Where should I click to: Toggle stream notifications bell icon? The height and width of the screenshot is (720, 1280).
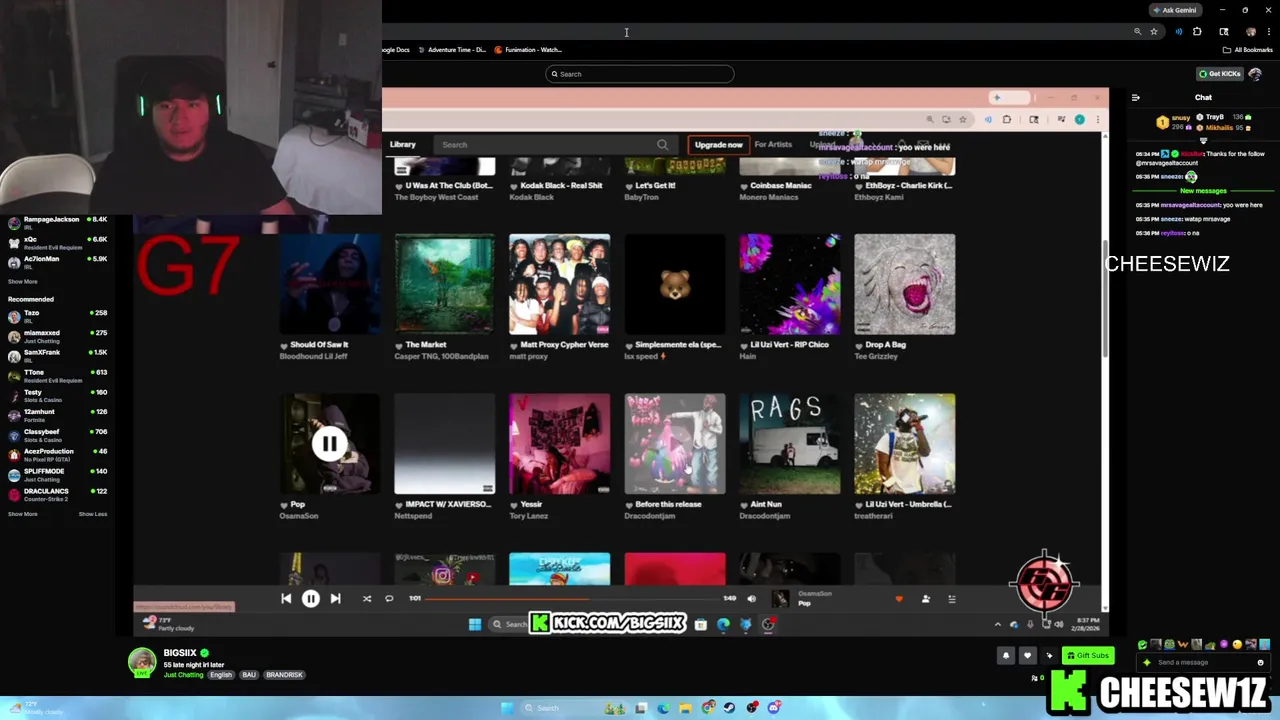1006,656
